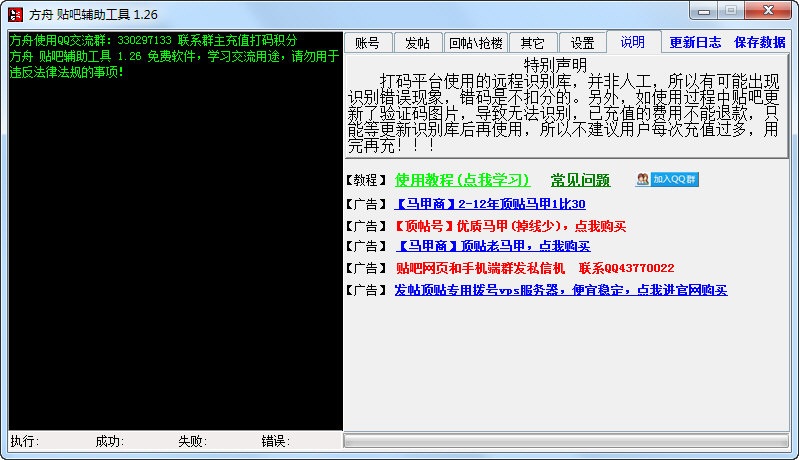This screenshot has width=799, height=460.
Task: Click 保存数据 to save data
Action: pyautogui.click(x=759, y=42)
